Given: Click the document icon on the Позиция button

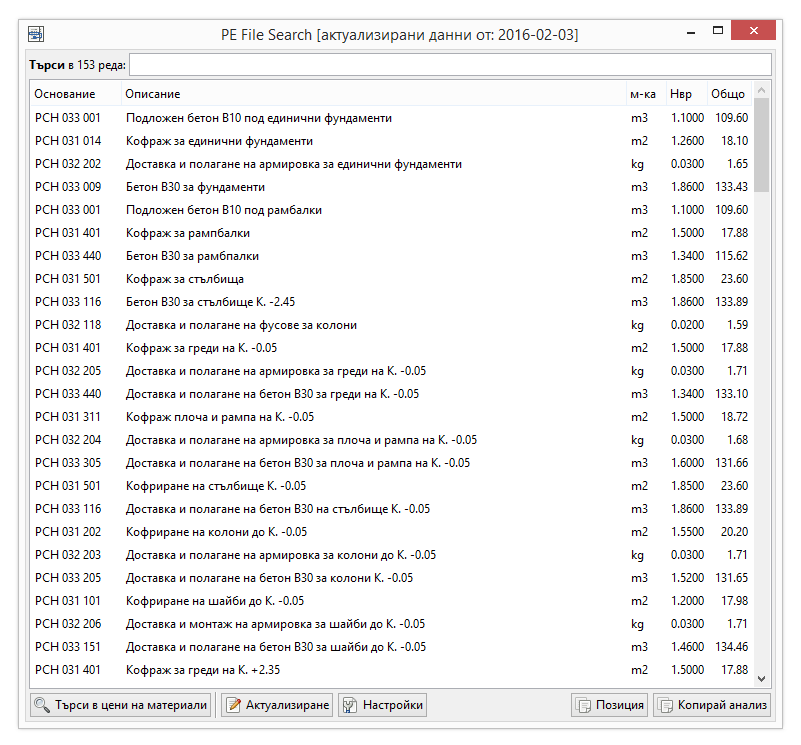Looking at the screenshot, I should coord(583,704).
